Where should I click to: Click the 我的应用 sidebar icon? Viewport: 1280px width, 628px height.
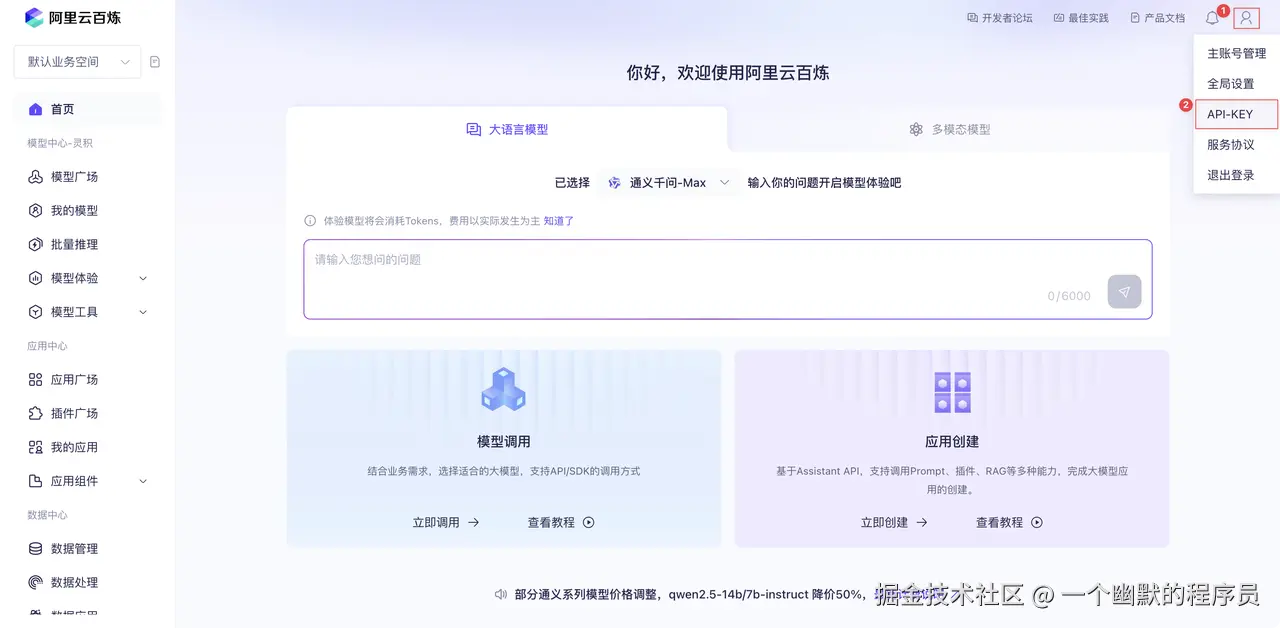(35, 447)
